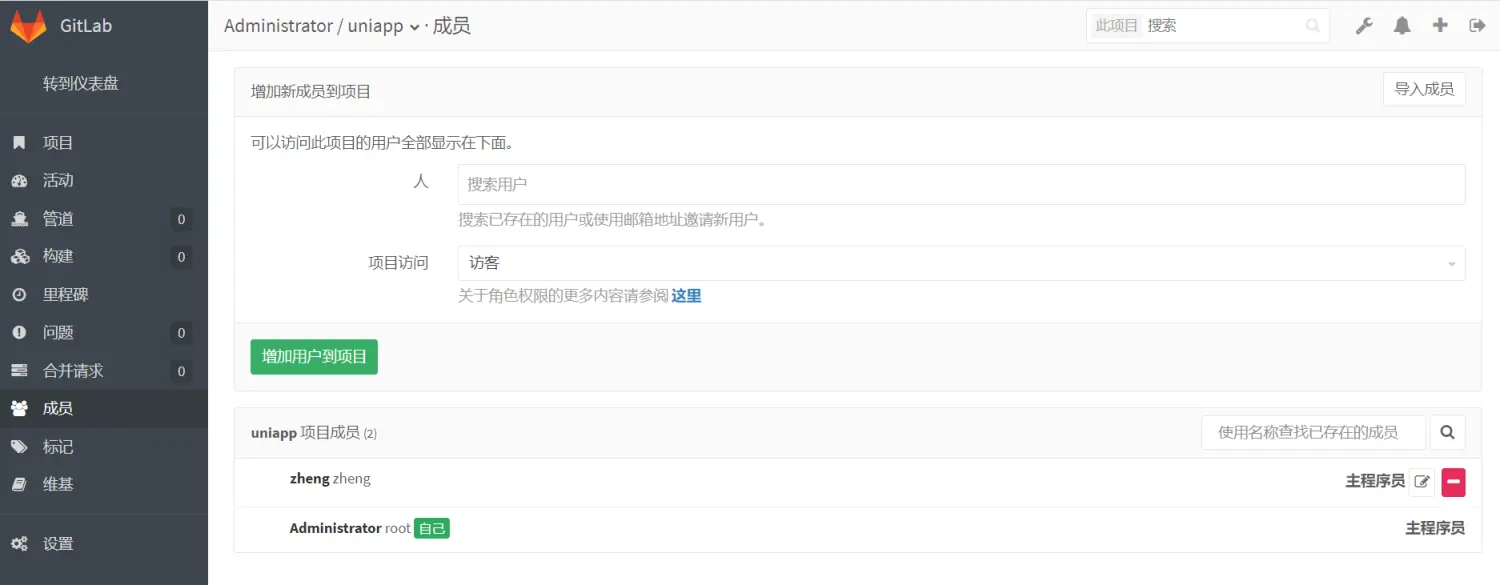Click the GitLab fox logo
This screenshot has height=585, width=1500.
pos(28,26)
